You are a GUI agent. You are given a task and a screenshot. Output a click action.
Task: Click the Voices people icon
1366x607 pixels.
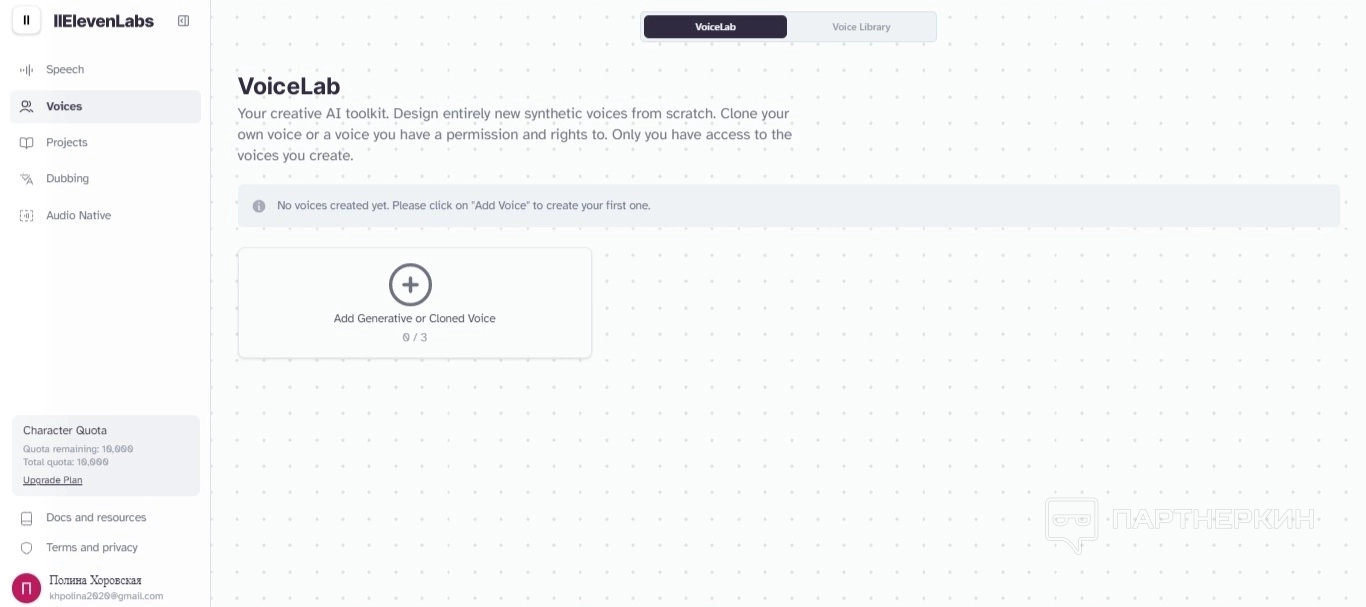(27, 106)
